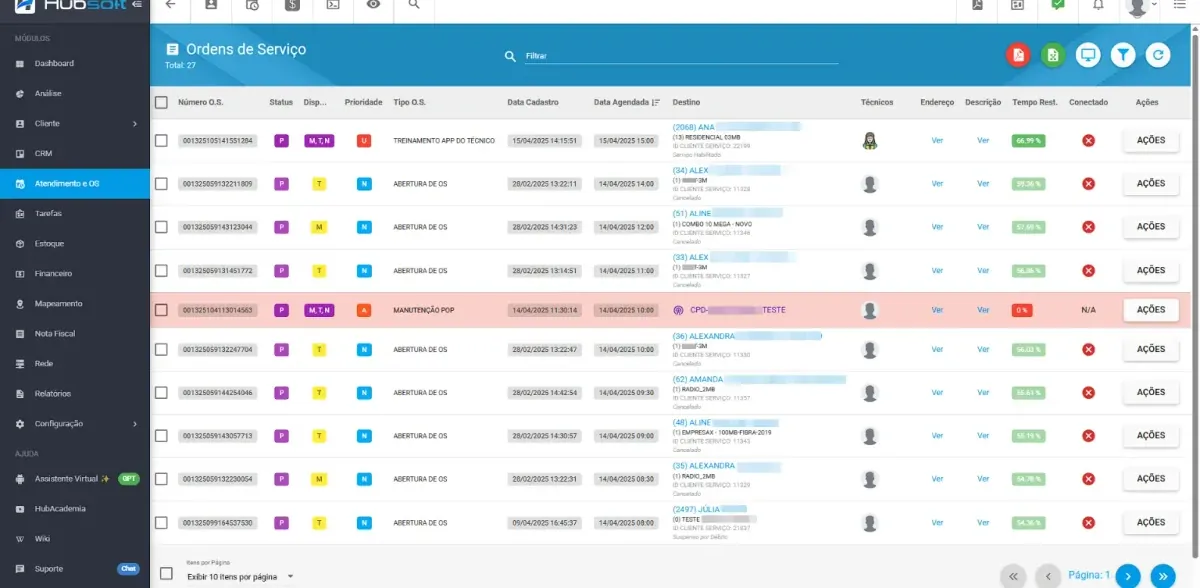View Endereço for the AMANDA row

937,393
